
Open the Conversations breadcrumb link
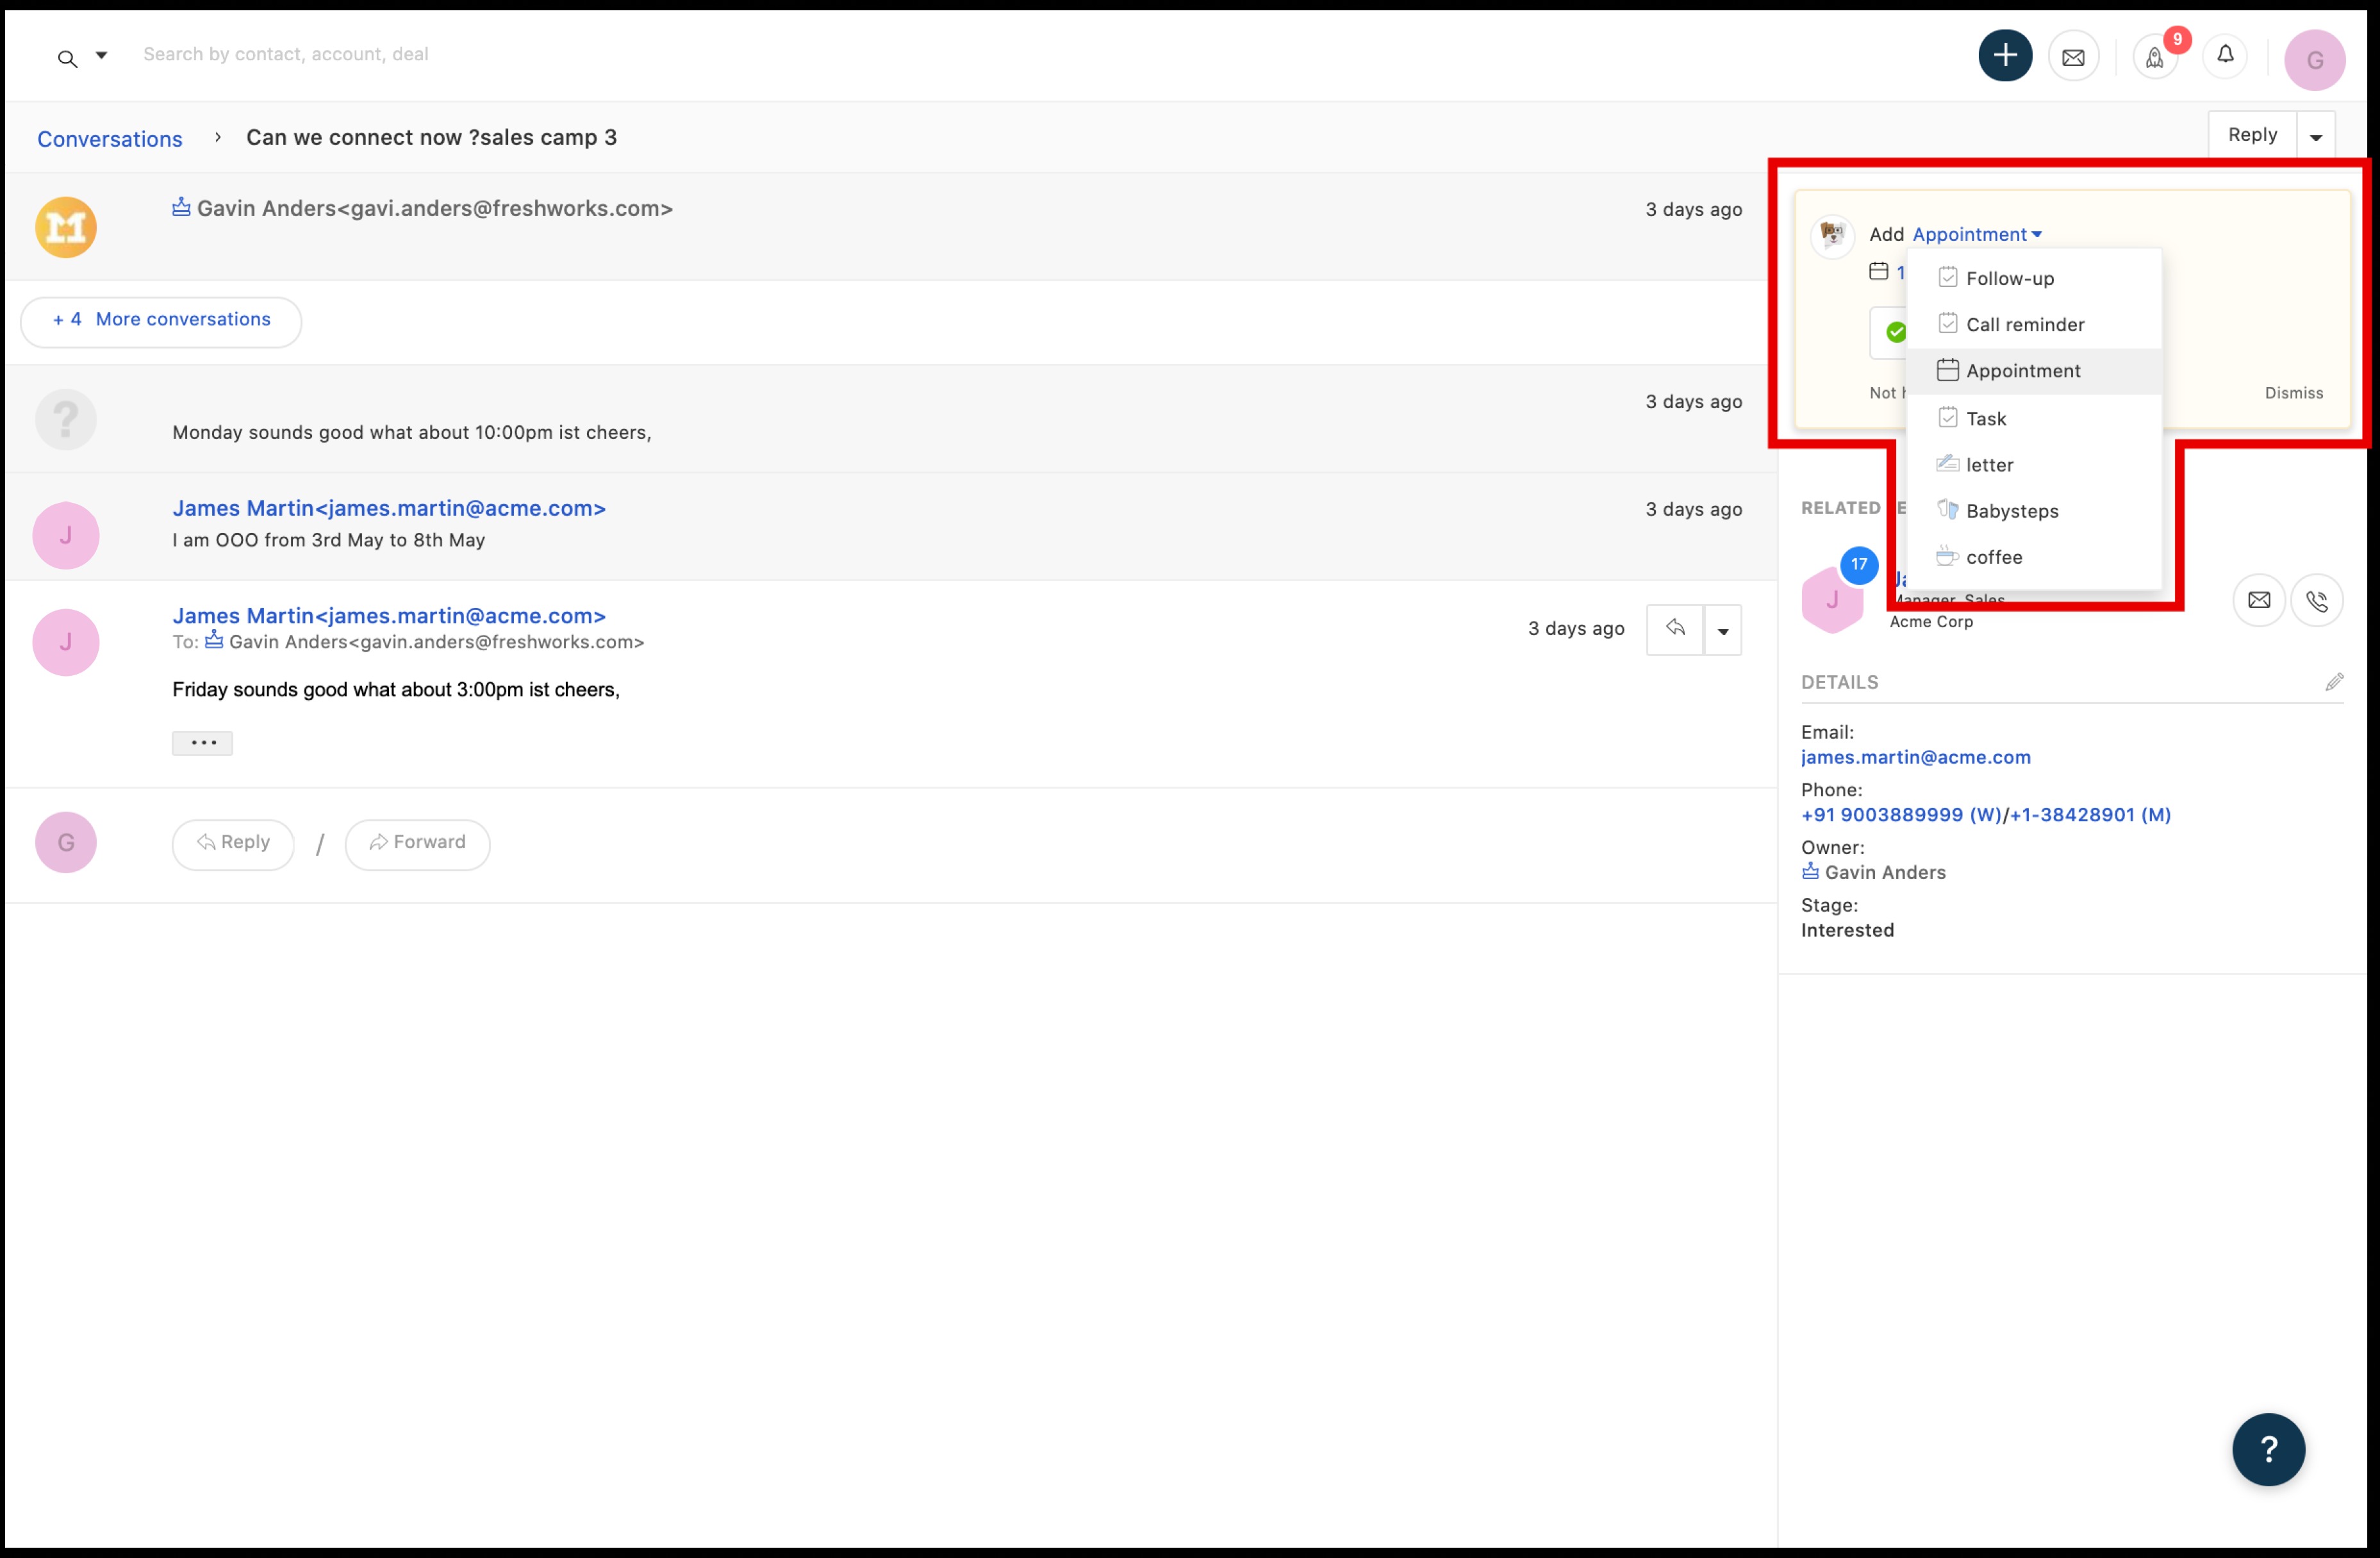(110, 139)
